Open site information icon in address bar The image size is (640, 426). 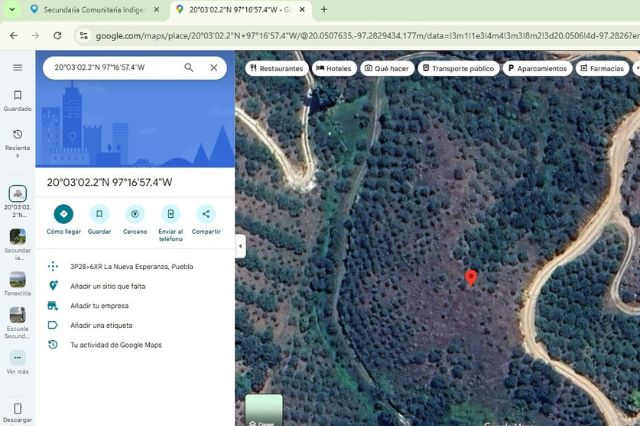[84, 36]
